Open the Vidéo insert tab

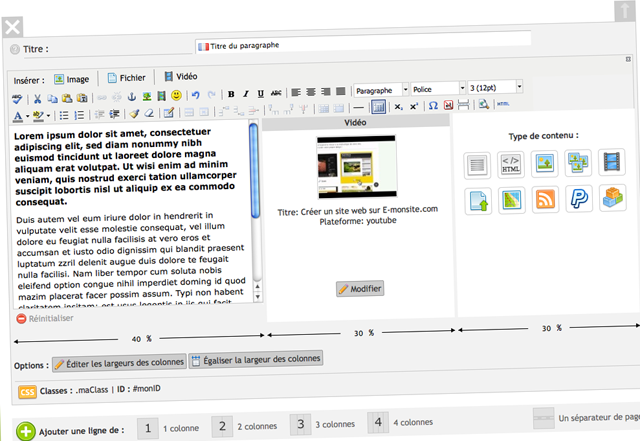(x=180, y=76)
